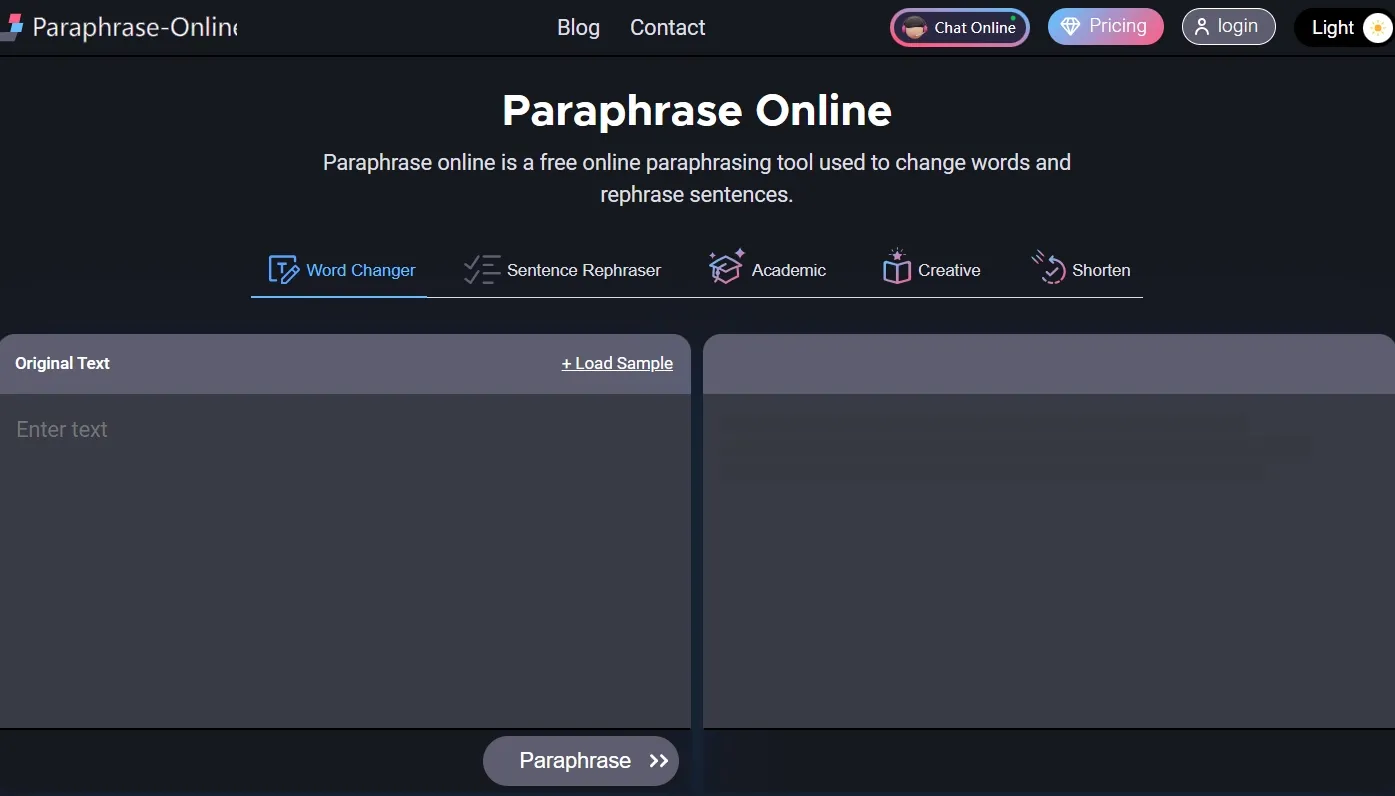This screenshot has width=1395, height=796.
Task: Click the Paraphrase submit button
Action: (581, 761)
